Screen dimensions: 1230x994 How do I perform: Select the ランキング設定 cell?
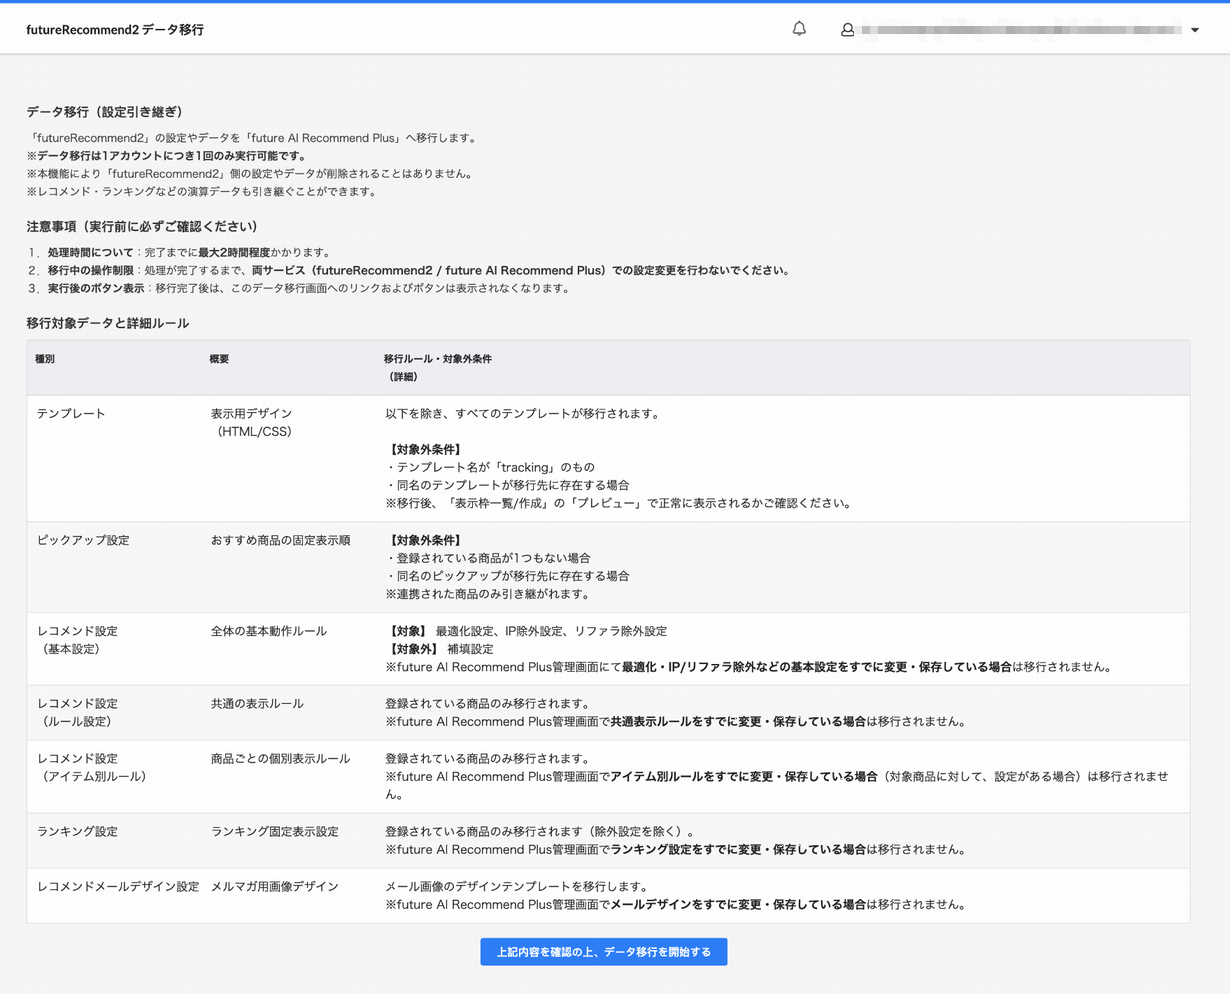click(77, 831)
